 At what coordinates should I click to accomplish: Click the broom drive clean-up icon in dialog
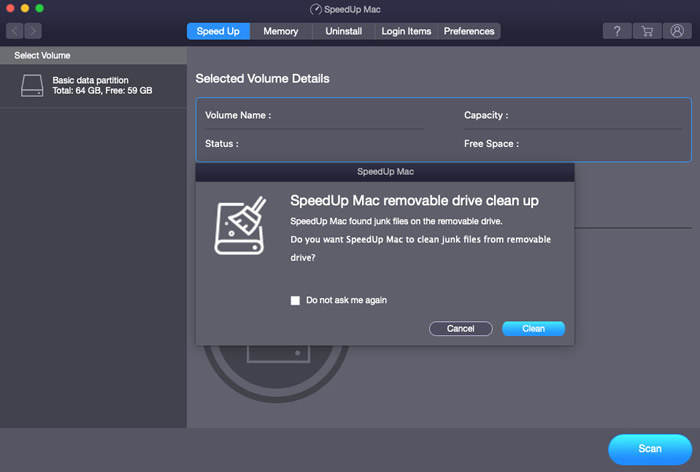tap(240, 226)
